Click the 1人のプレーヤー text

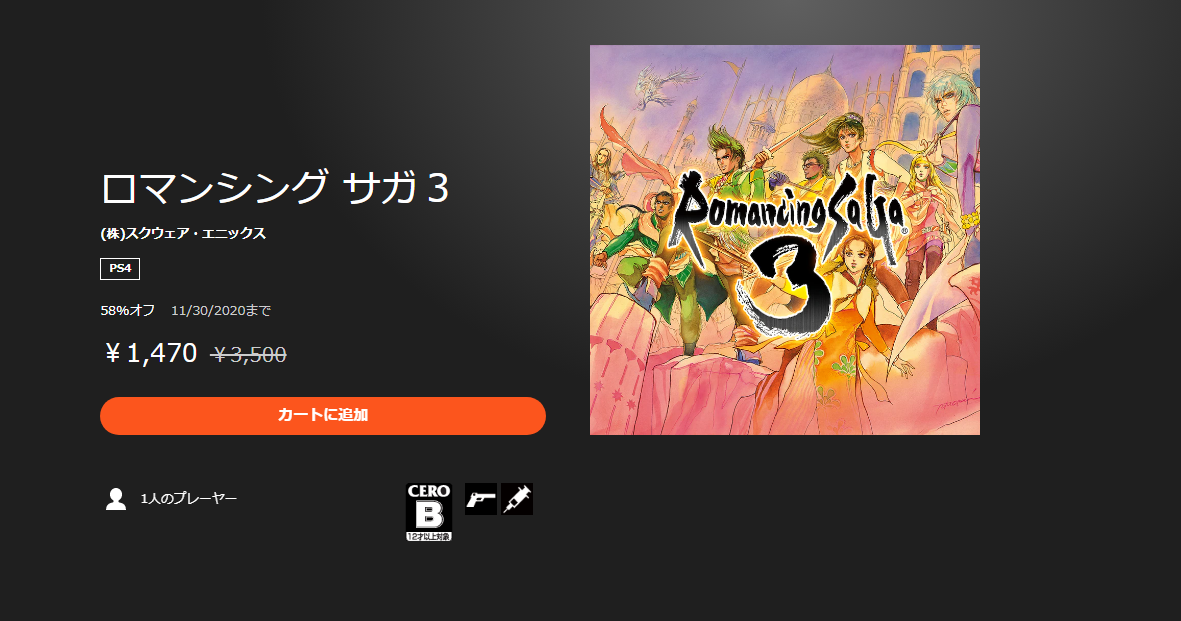[188, 499]
